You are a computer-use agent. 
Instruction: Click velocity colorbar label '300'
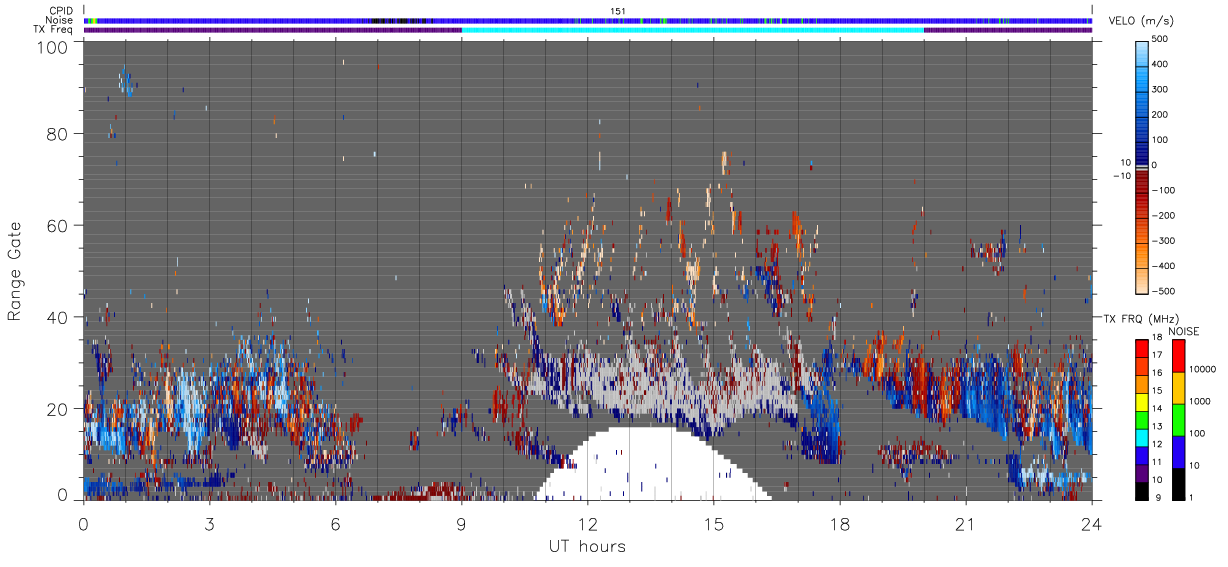(x=1160, y=89)
